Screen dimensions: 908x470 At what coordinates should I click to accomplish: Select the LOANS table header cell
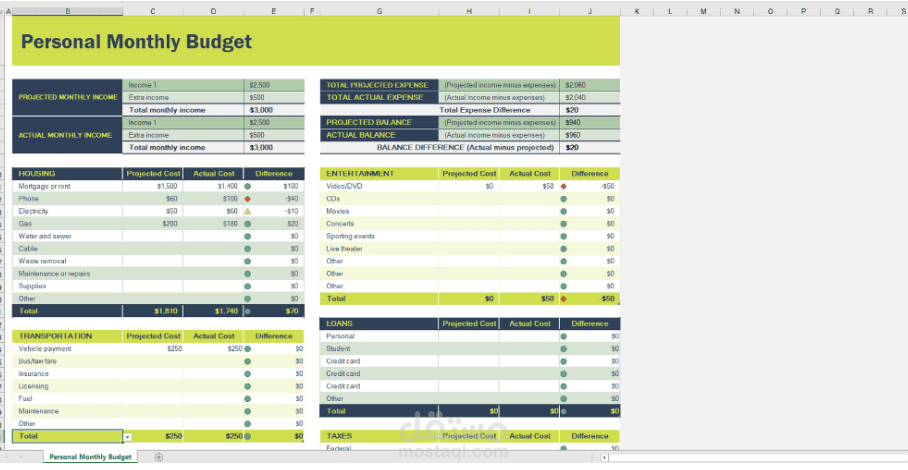[x=379, y=324]
